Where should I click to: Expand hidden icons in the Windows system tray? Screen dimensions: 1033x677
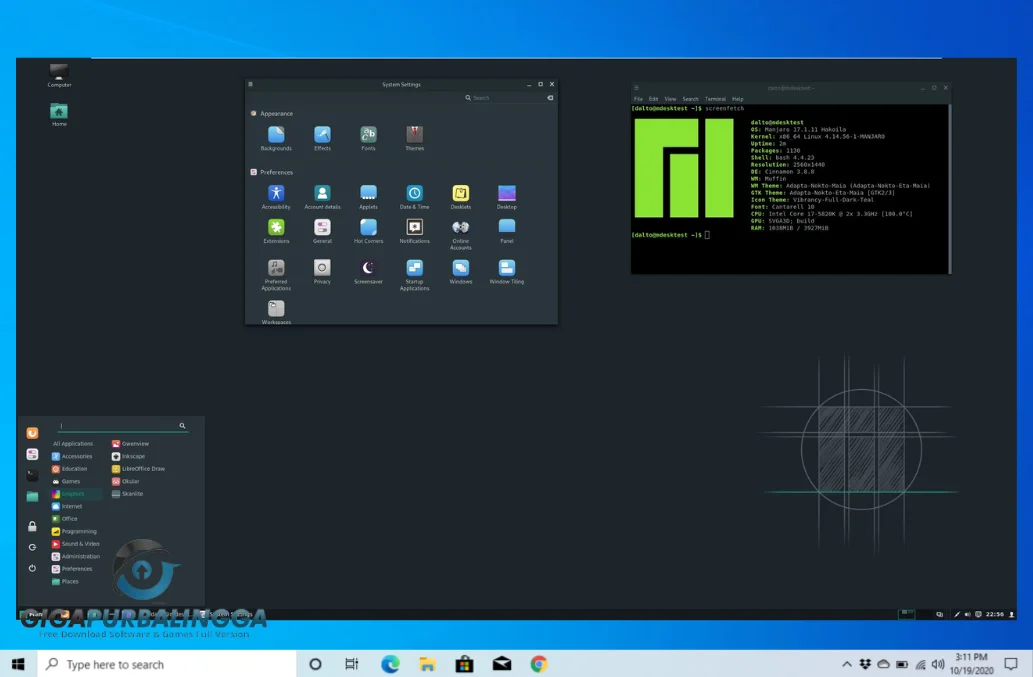point(847,664)
